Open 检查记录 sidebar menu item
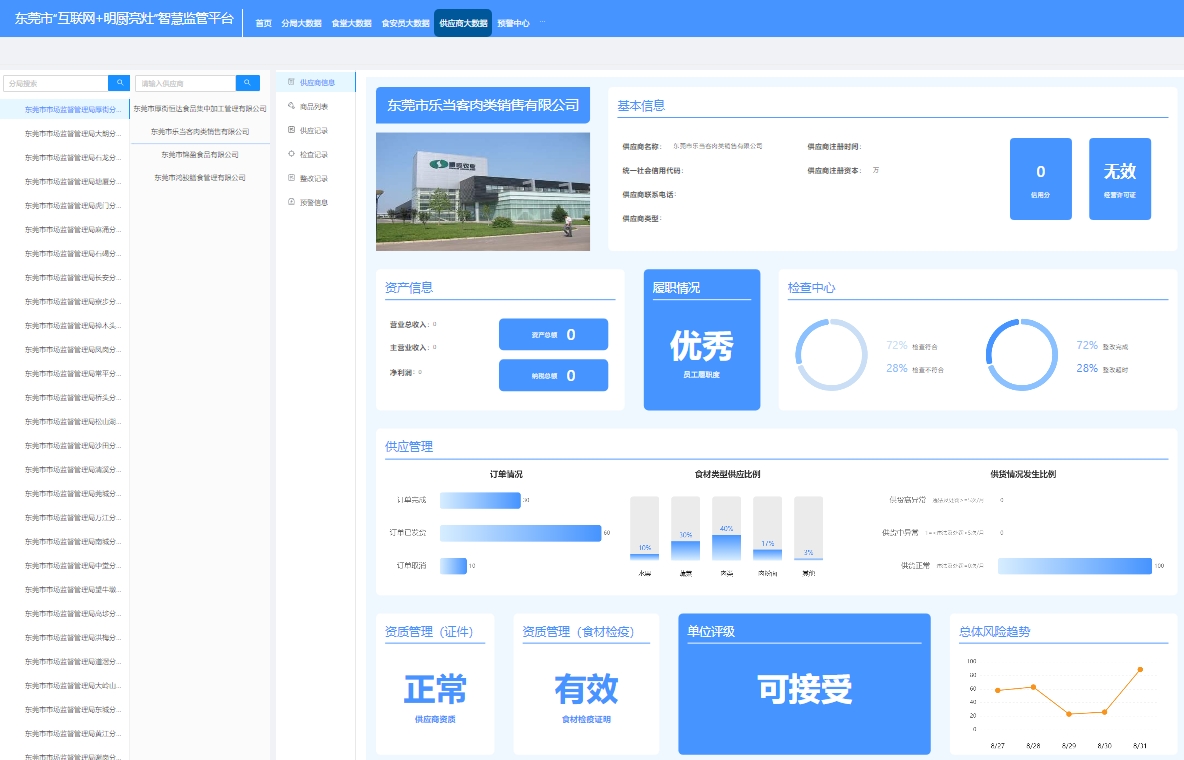Screen dimensions: 1184x760 click(314, 155)
